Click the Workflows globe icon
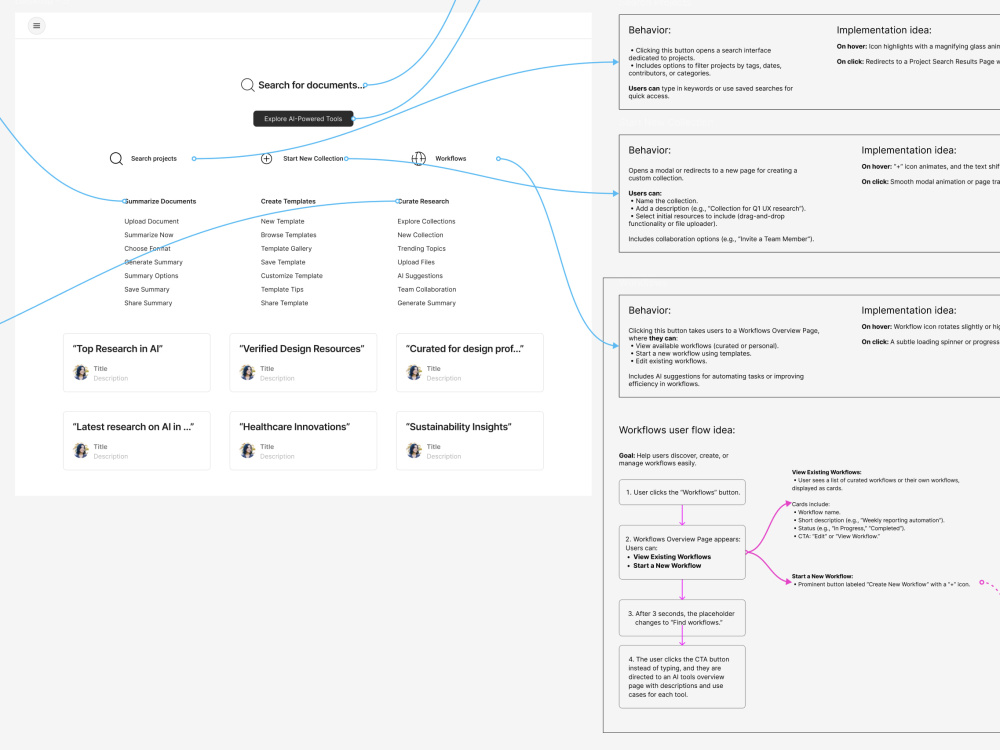Screen dimensions: 1000x750 tap(418, 158)
